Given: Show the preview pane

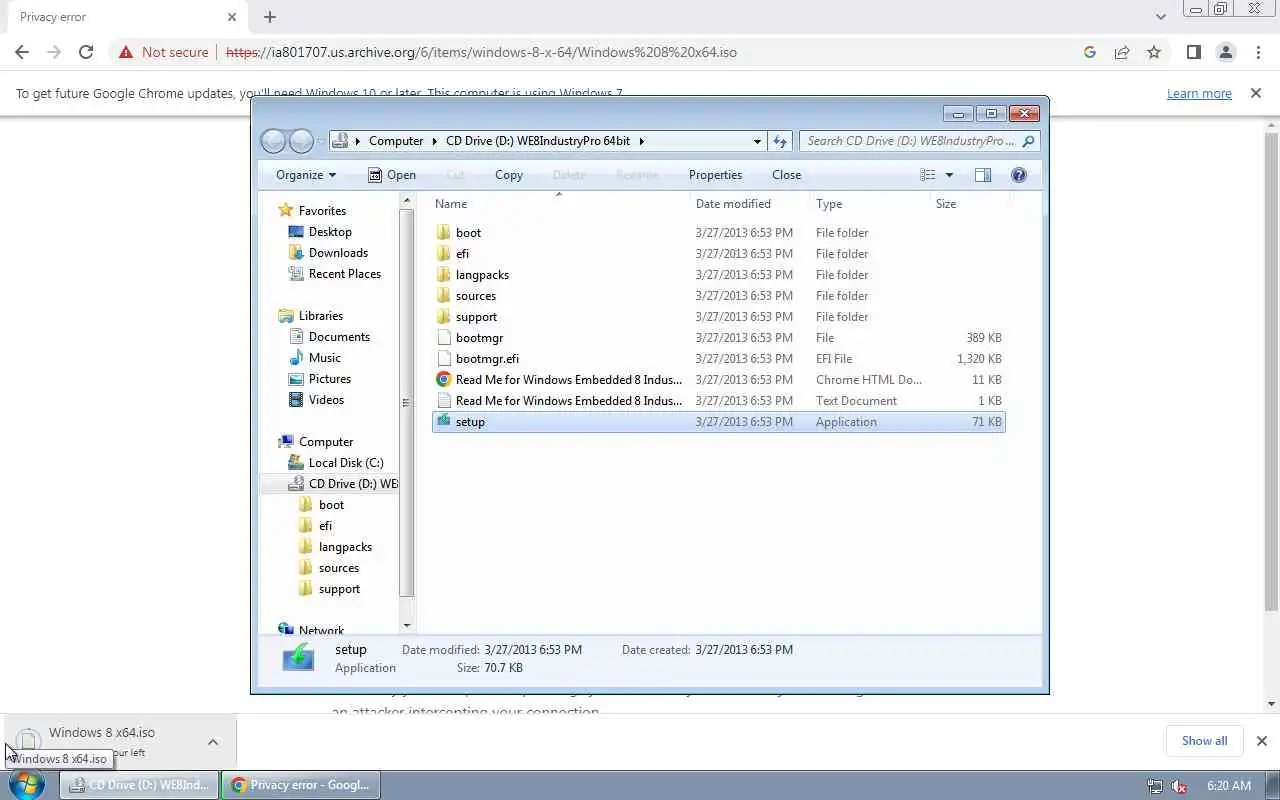Looking at the screenshot, I should (x=983, y=175).
